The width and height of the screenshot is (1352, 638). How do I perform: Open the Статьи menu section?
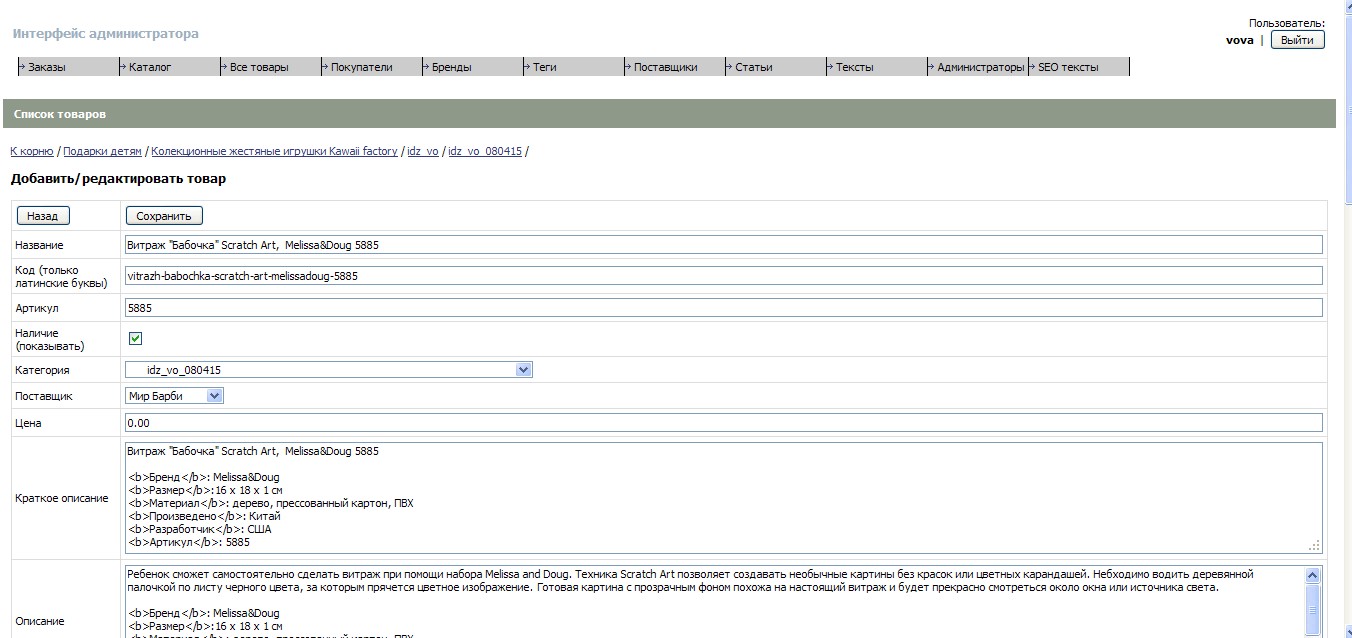[776, 67]
